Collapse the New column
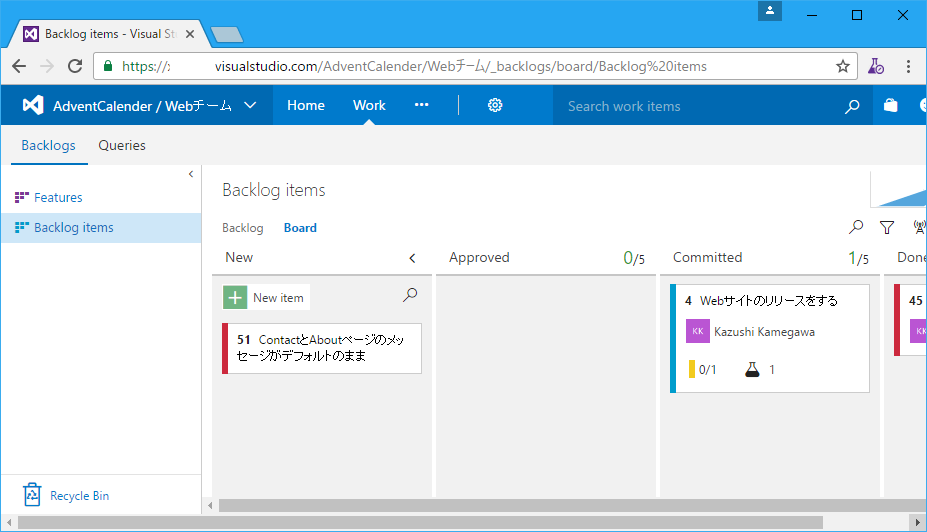Screen dimensions: 927x532 412,258
